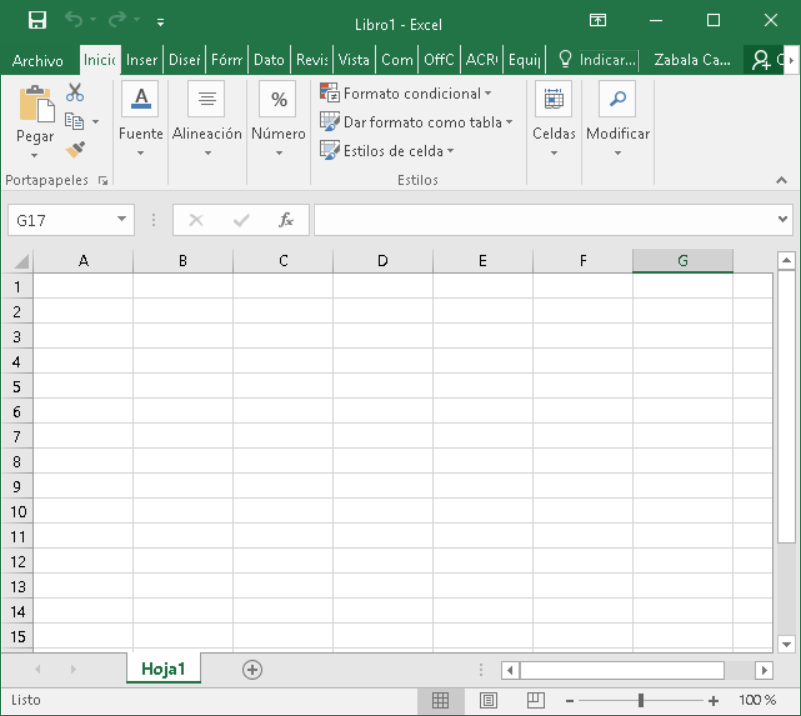Click Dar formato como tabla
Screen dimensions: 801x716
point(416,122)
